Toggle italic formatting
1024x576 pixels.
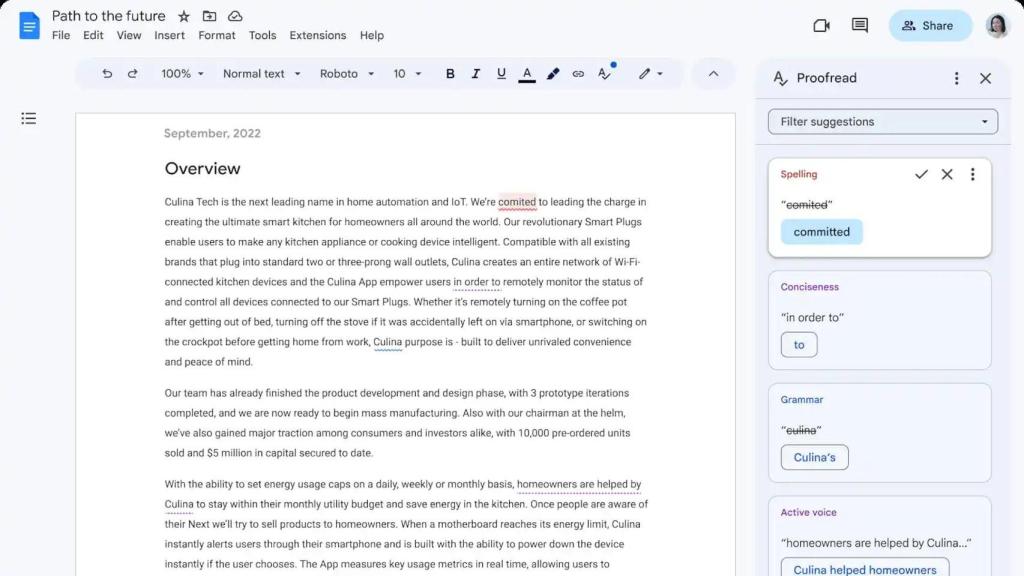[476, 73]
